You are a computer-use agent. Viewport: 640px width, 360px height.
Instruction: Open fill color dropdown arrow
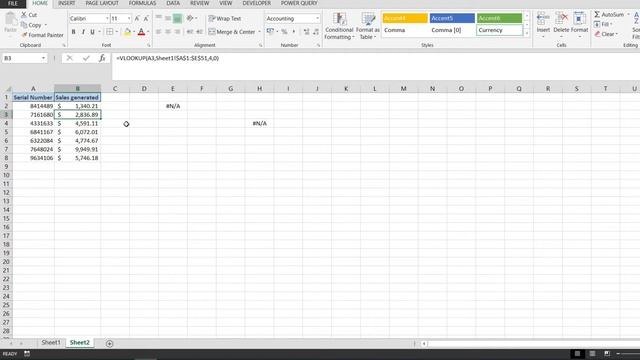(134, 32)
